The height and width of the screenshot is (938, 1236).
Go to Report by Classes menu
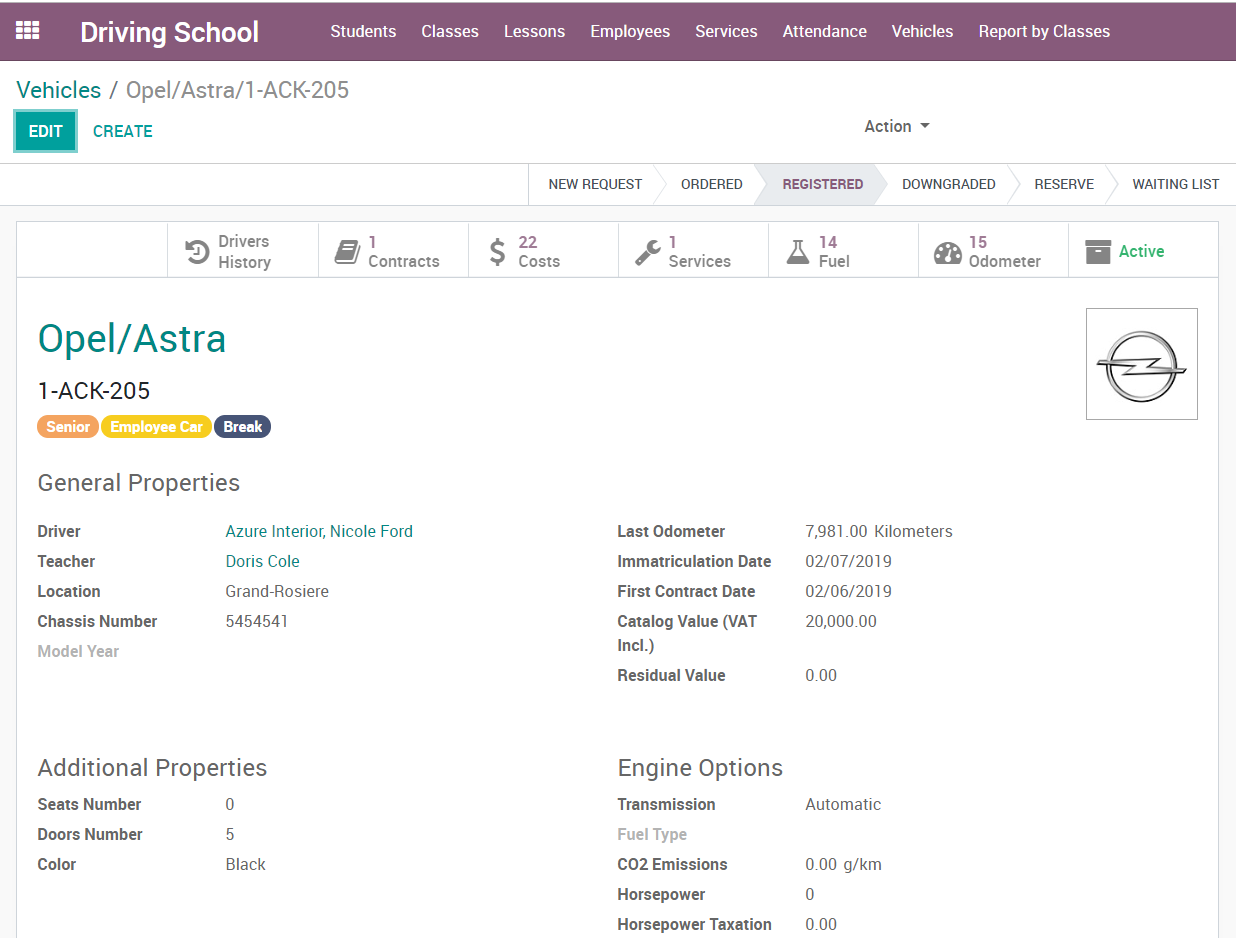1044,31
